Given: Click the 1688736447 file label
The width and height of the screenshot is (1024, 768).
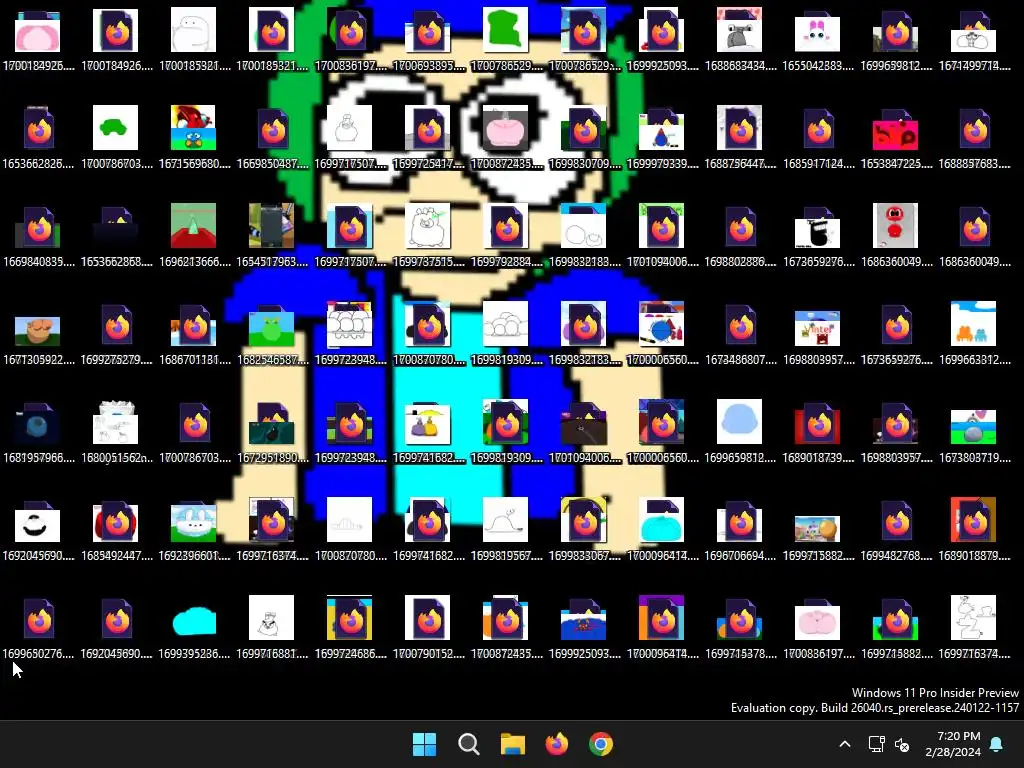Looking at the screenshot, I should (x=741, y=164).
